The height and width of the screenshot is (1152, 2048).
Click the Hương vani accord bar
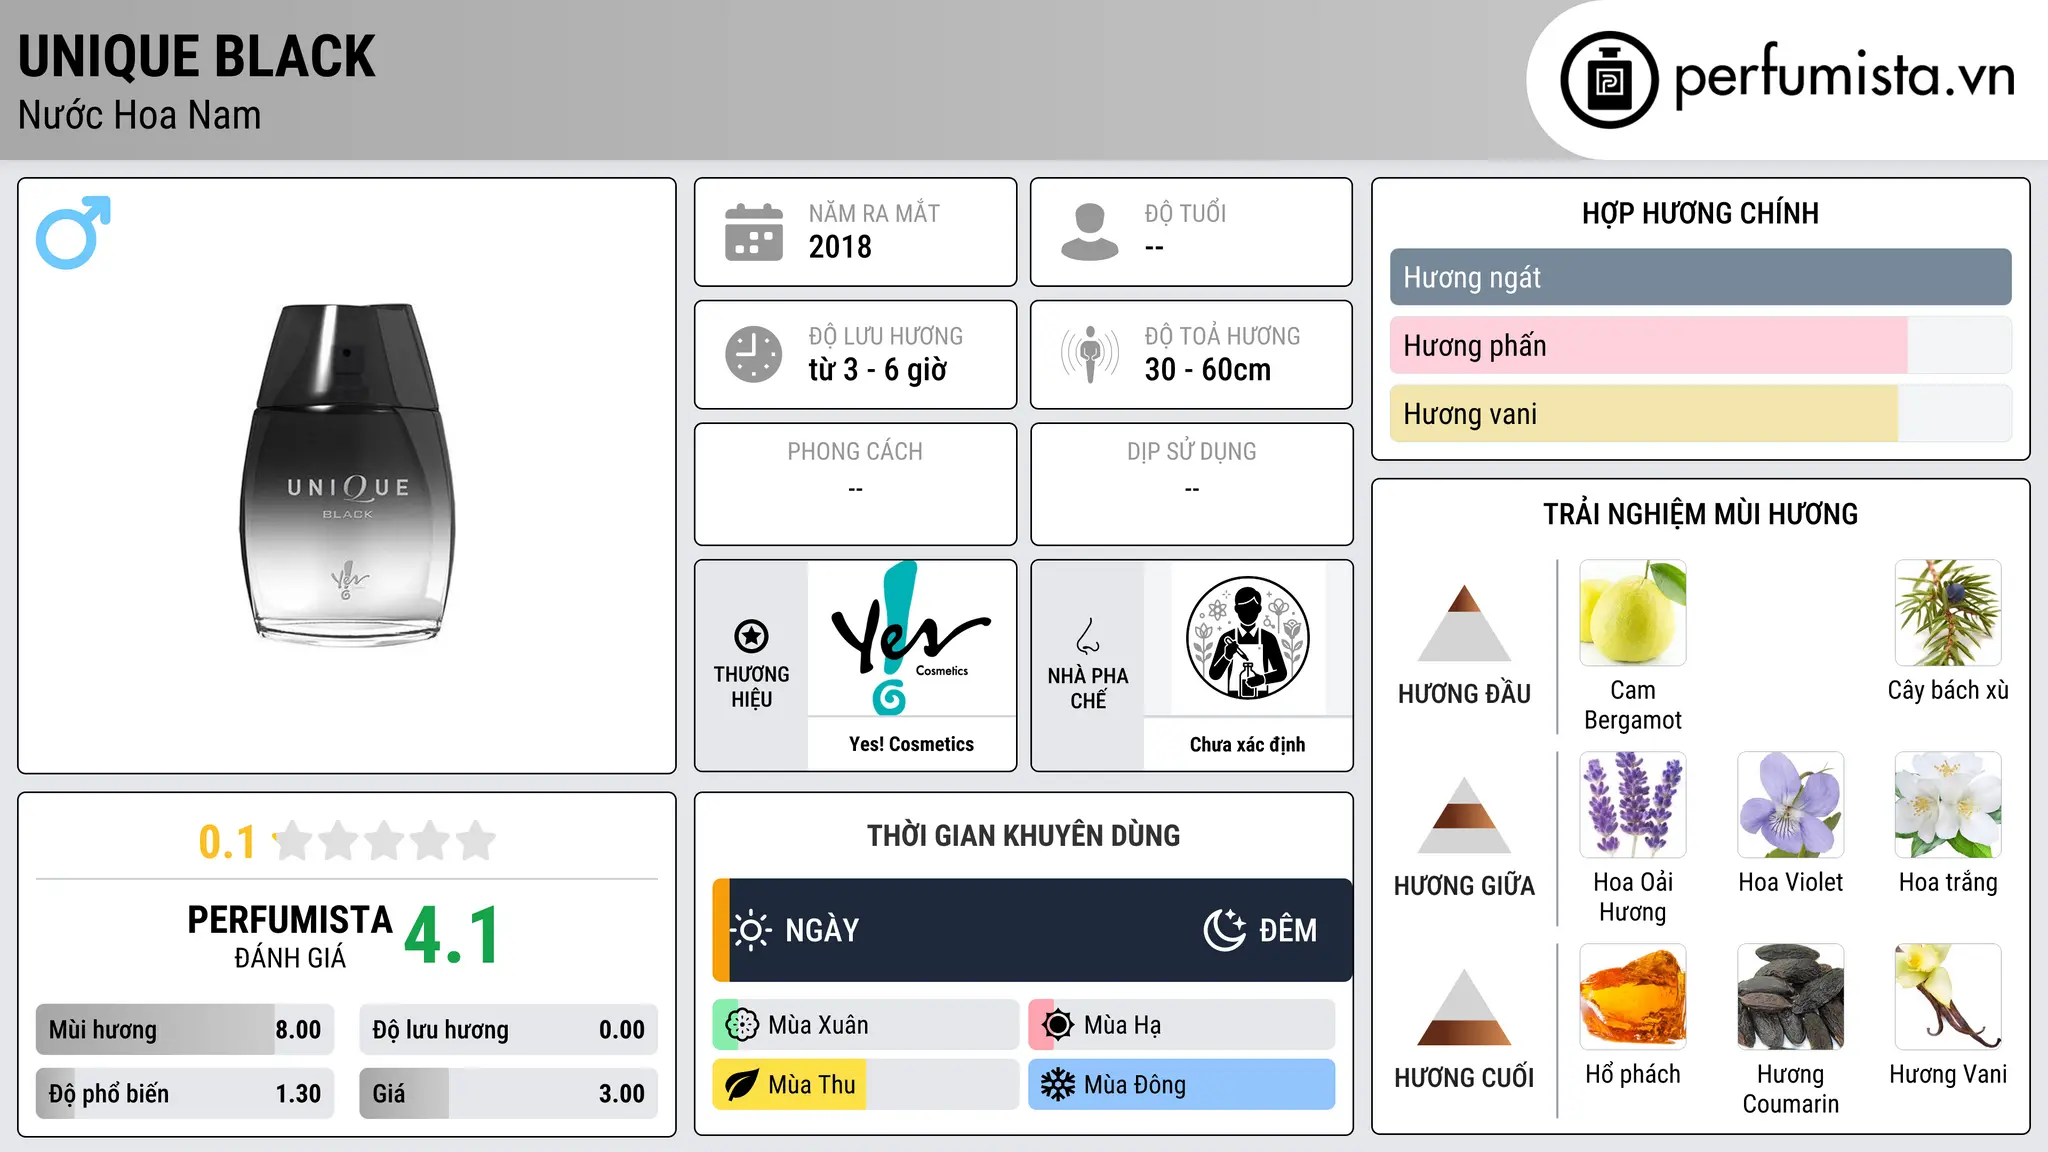[x=1700, y=413]
